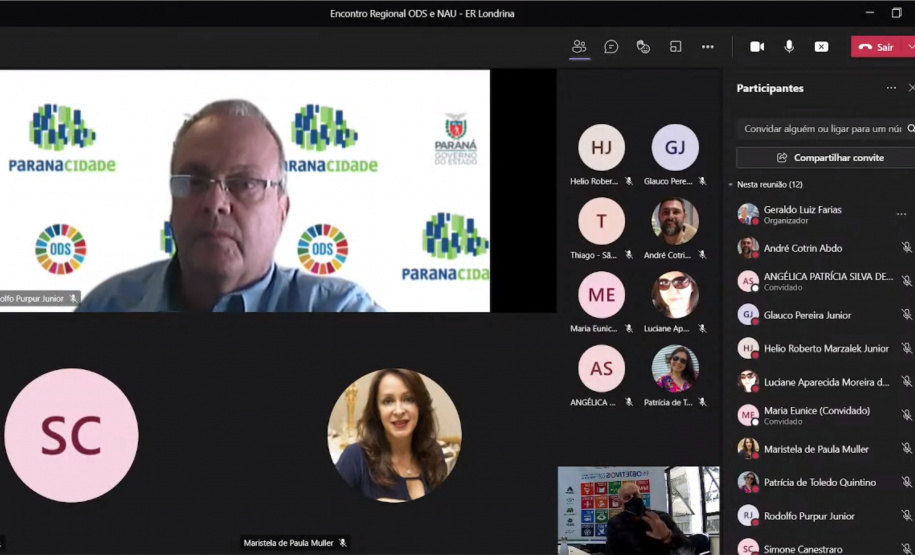915x555 pixels.
Task: Open more options in Participantes header
Action: click(891, 88)
